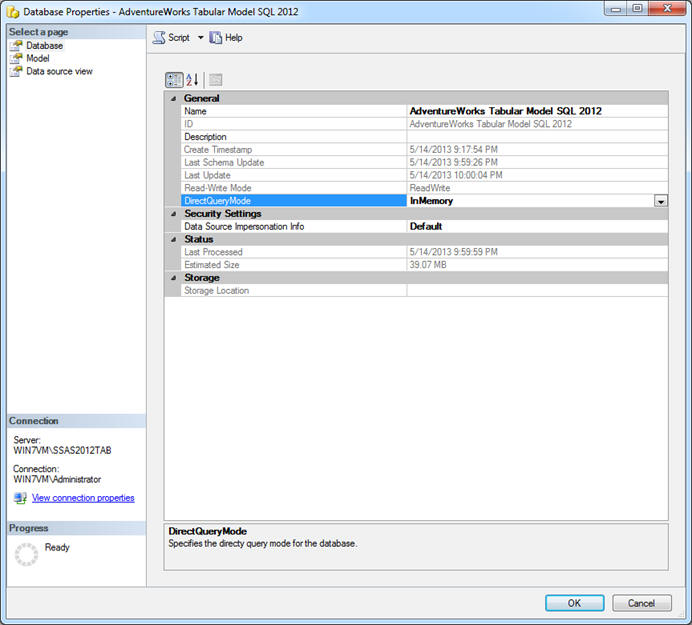Click the Name value field
This screenshot has width=692, height=625.
[x=537, y=111]
